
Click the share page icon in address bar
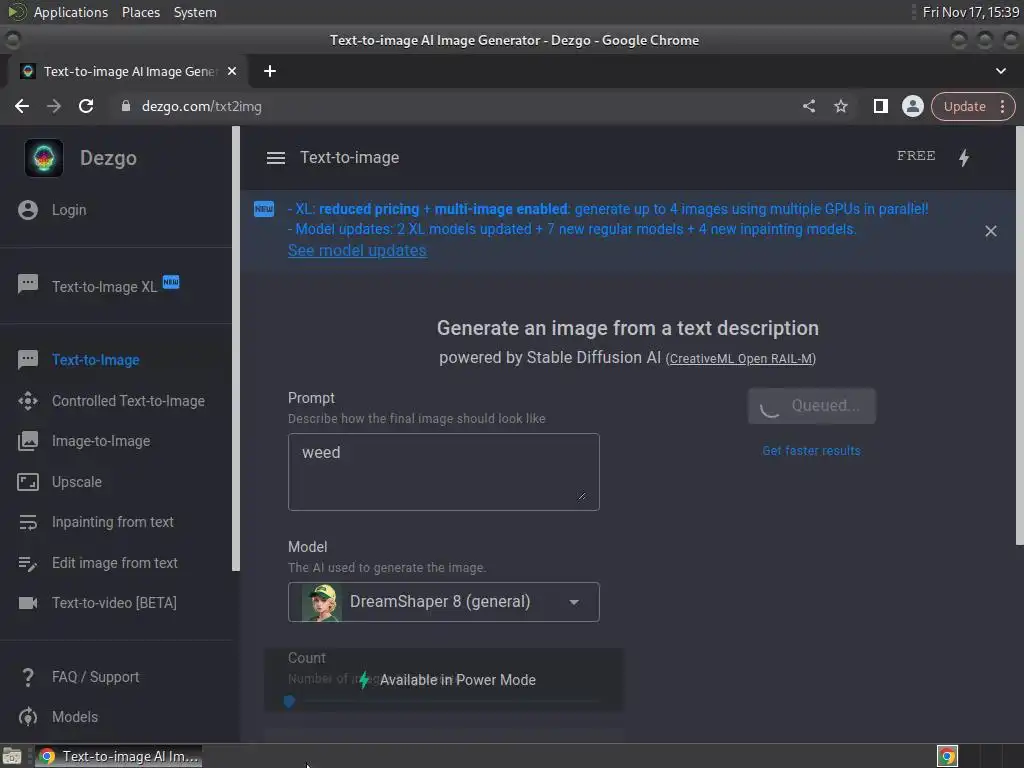tap(808, 106)
